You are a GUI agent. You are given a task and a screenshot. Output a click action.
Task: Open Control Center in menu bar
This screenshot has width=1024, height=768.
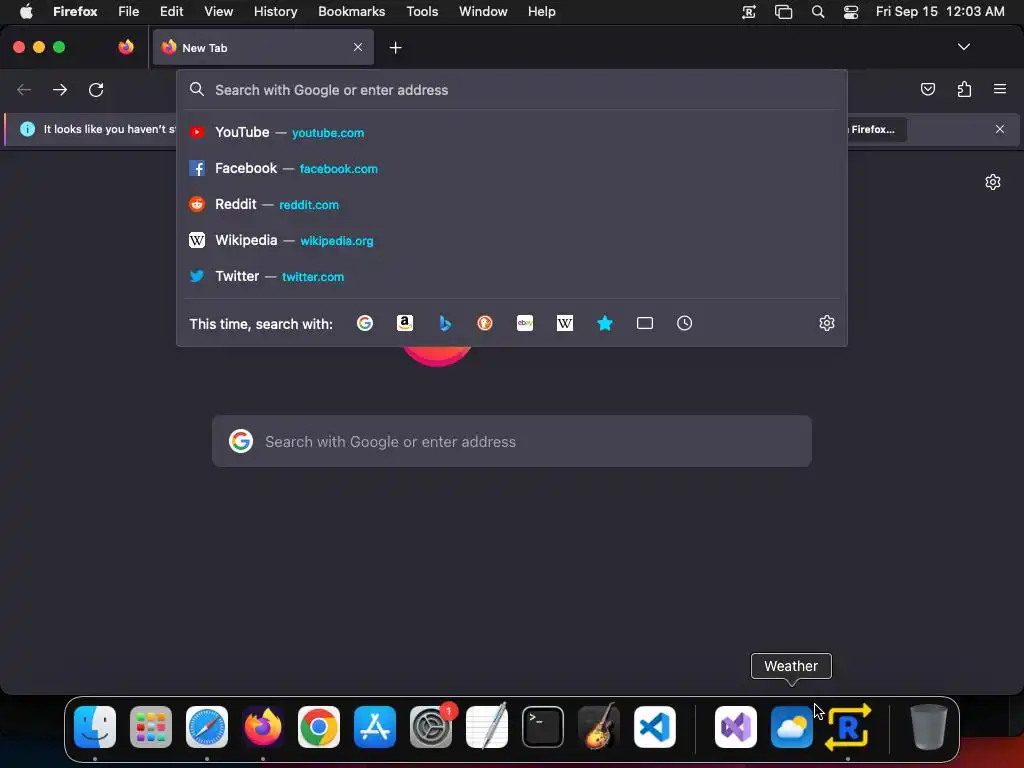pyautogui.click(x=851, y=12)
